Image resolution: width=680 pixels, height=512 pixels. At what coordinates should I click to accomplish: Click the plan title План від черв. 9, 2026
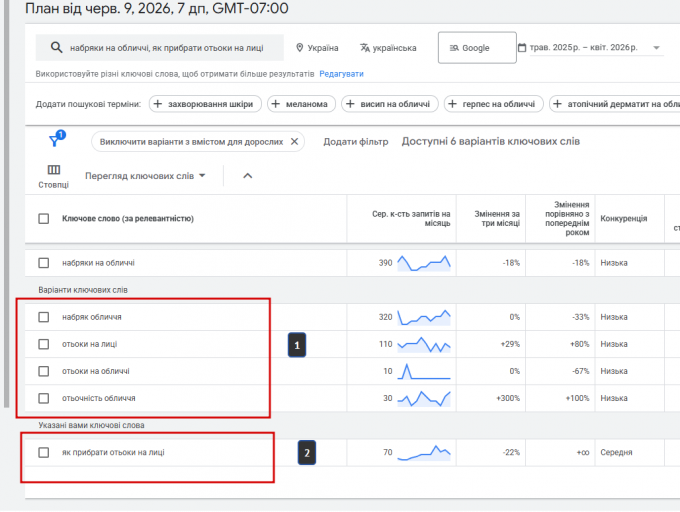[x=157, y=8]
